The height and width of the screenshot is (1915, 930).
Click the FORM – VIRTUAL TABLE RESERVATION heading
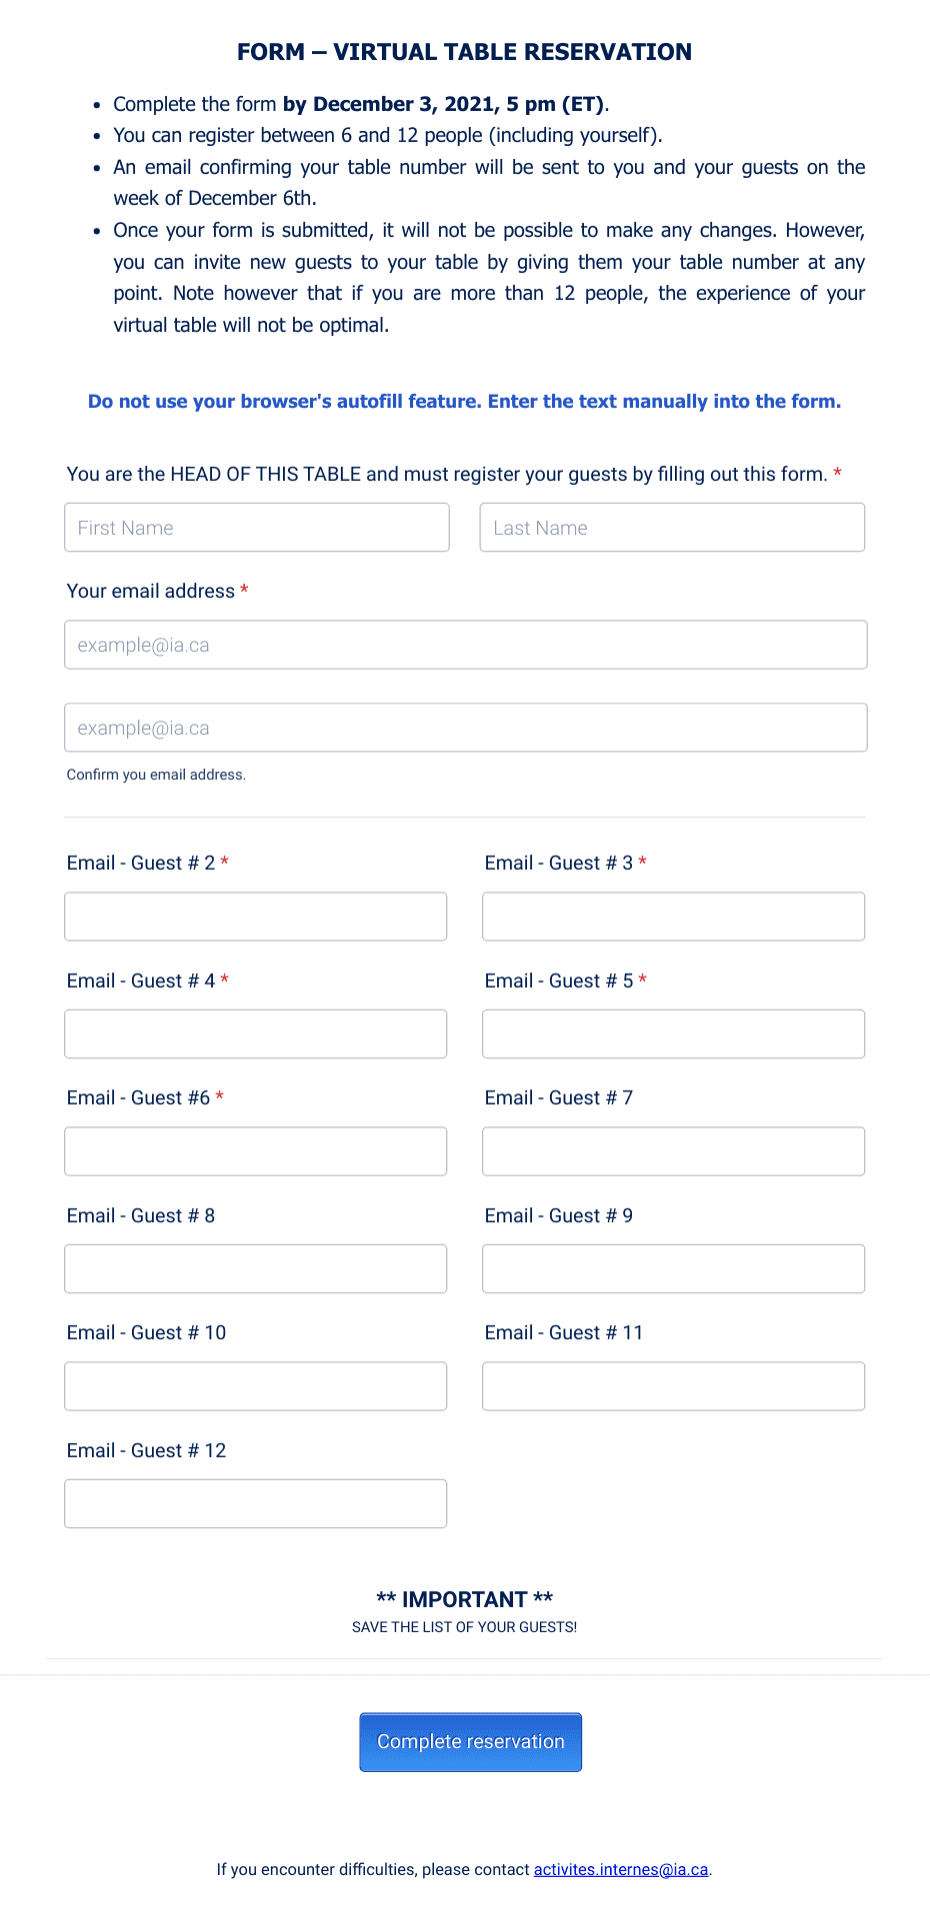coord(464,52)
